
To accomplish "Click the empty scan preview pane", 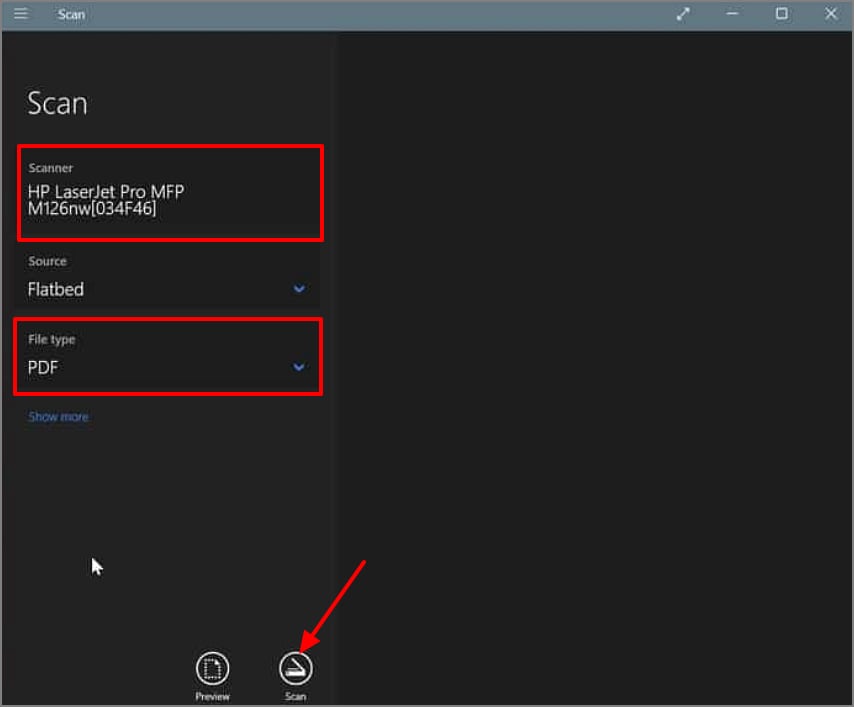I will pyautogui.click(x=594, y=368).
